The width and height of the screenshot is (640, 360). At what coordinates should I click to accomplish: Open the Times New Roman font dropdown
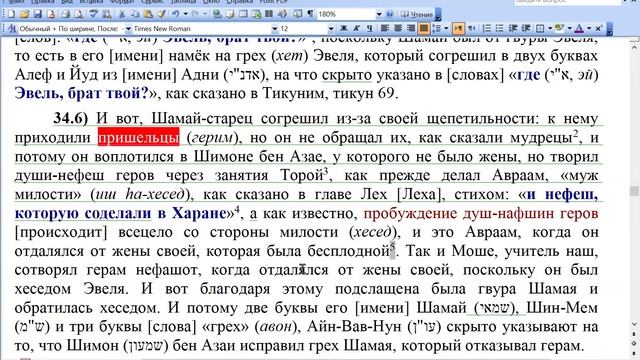point(275,29)
